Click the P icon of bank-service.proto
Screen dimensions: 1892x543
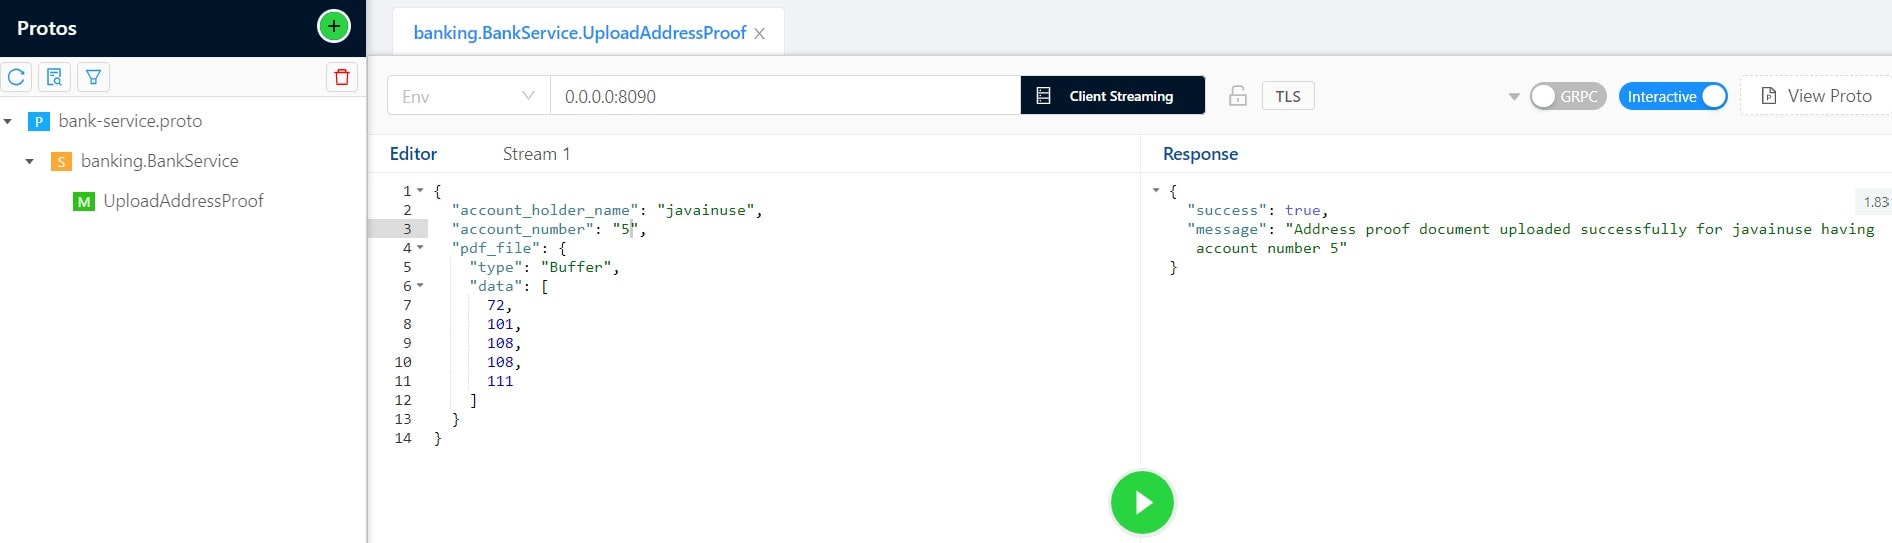[38, 121]
